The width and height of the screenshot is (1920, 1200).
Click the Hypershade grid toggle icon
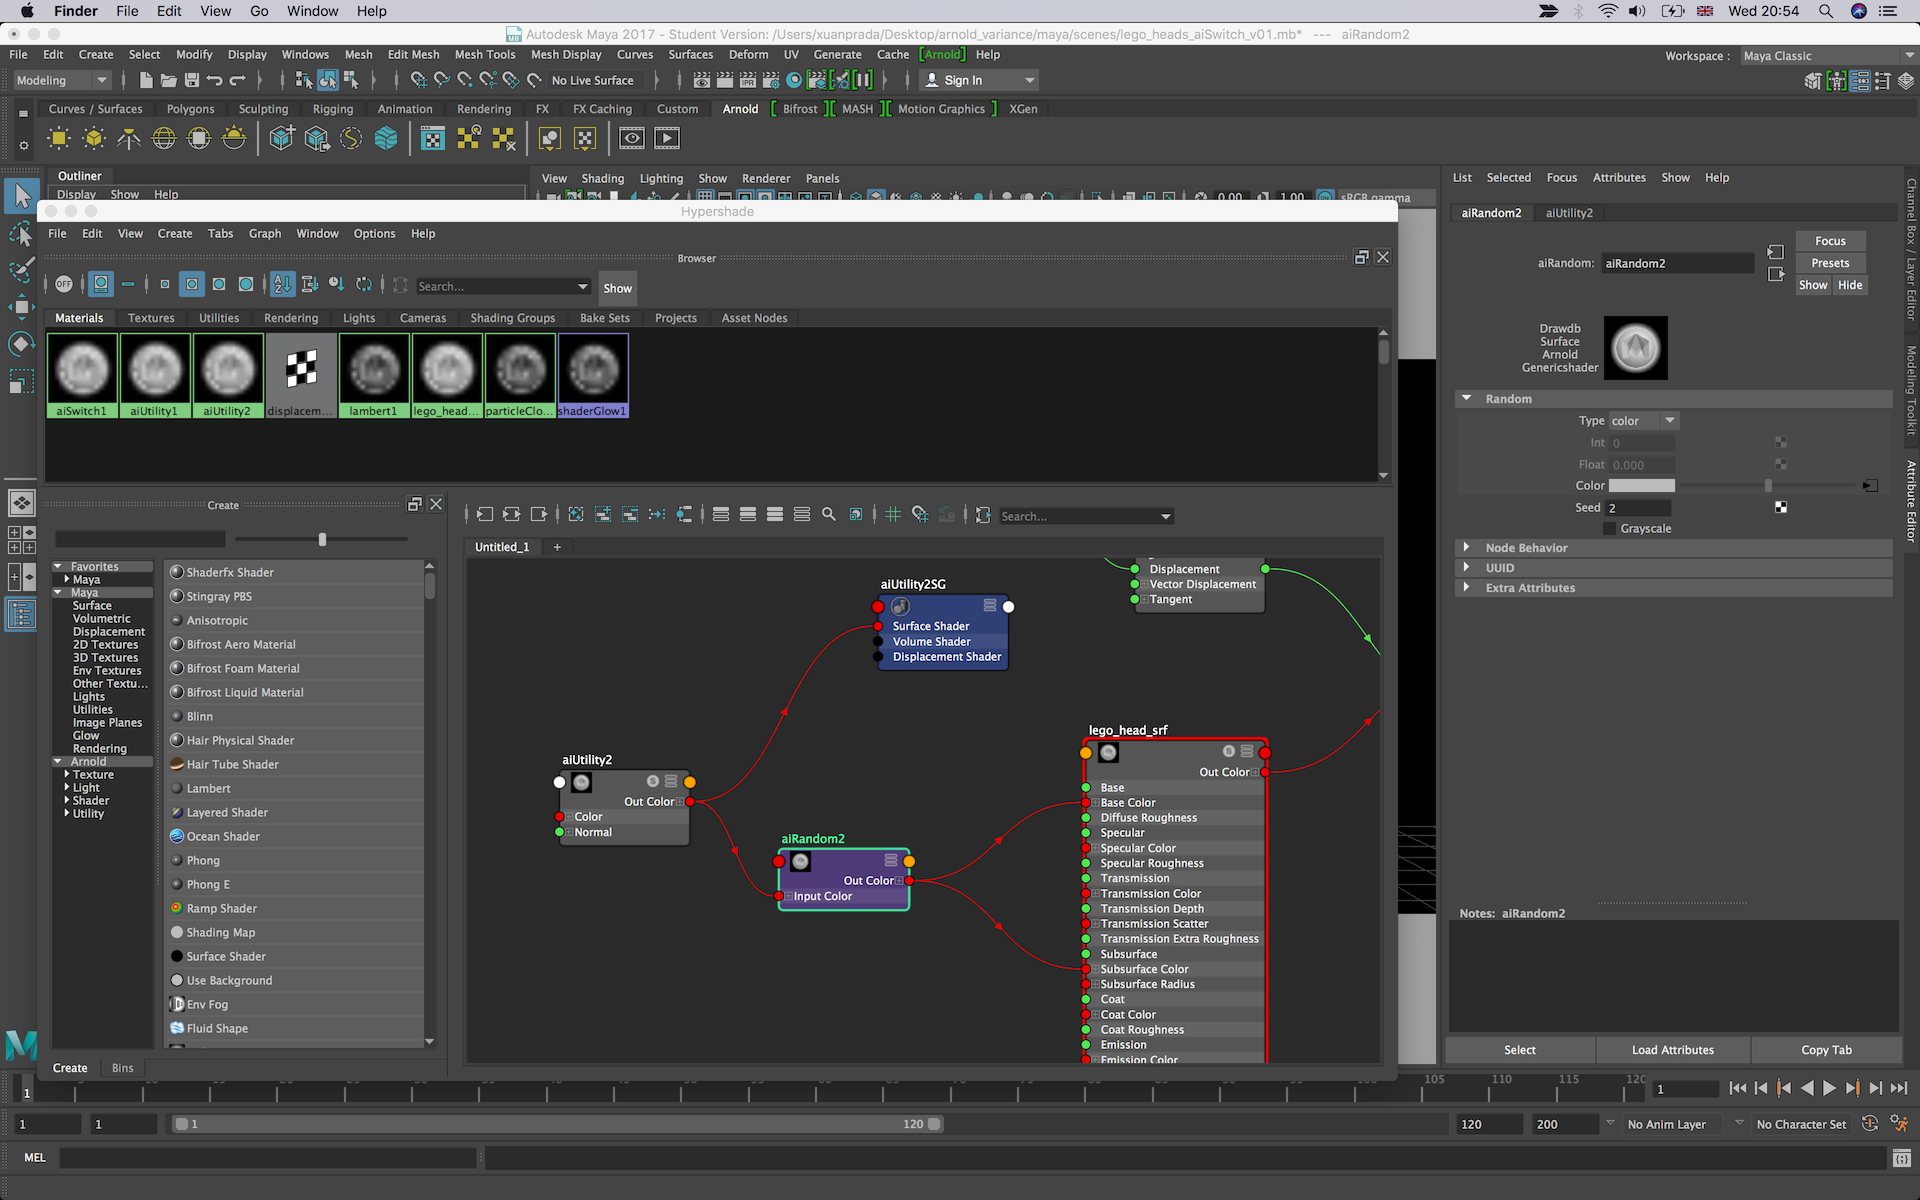click(893, 515)
